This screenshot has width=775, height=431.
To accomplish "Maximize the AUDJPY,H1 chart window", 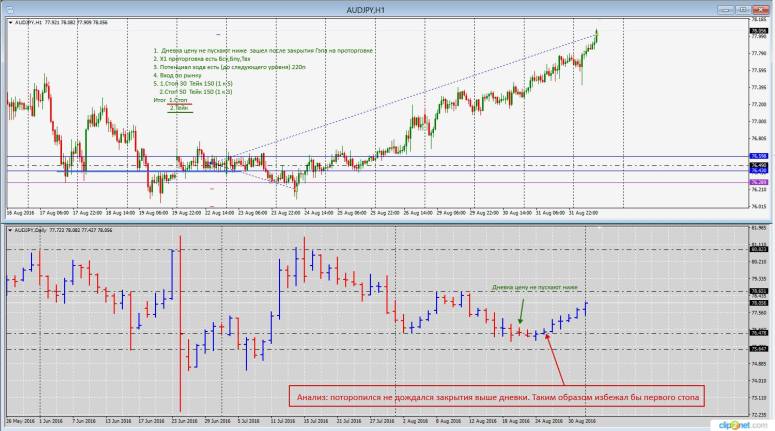I will click(754, 10).
